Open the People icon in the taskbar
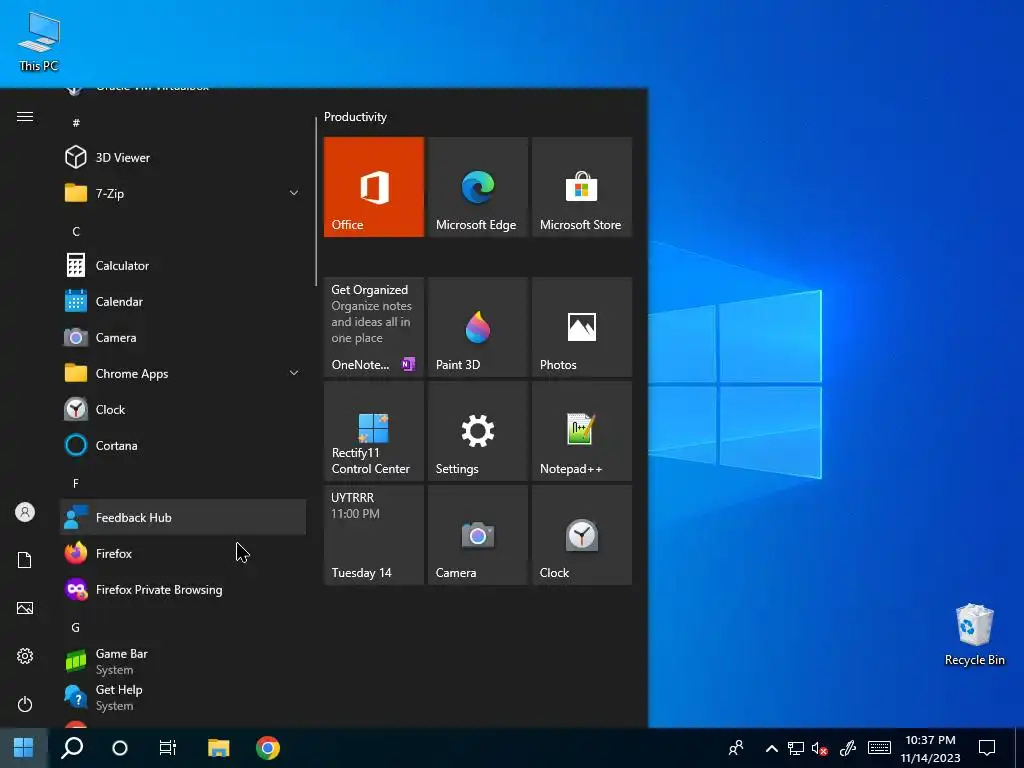 736,748
